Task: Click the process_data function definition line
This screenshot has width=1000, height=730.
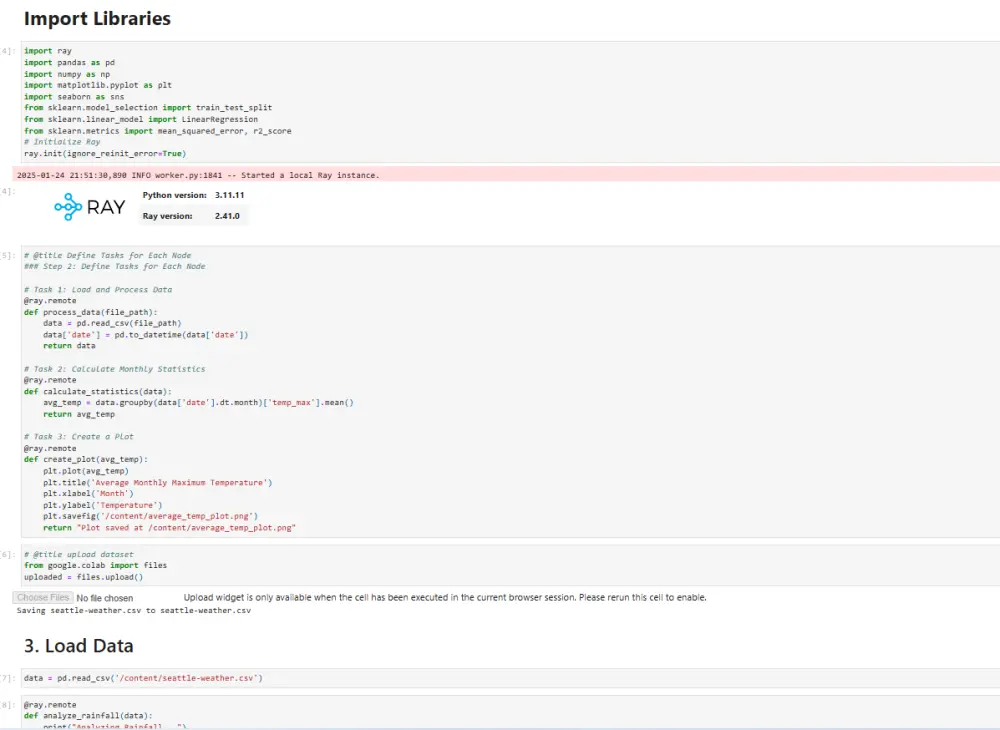Action: coord(97,312)
